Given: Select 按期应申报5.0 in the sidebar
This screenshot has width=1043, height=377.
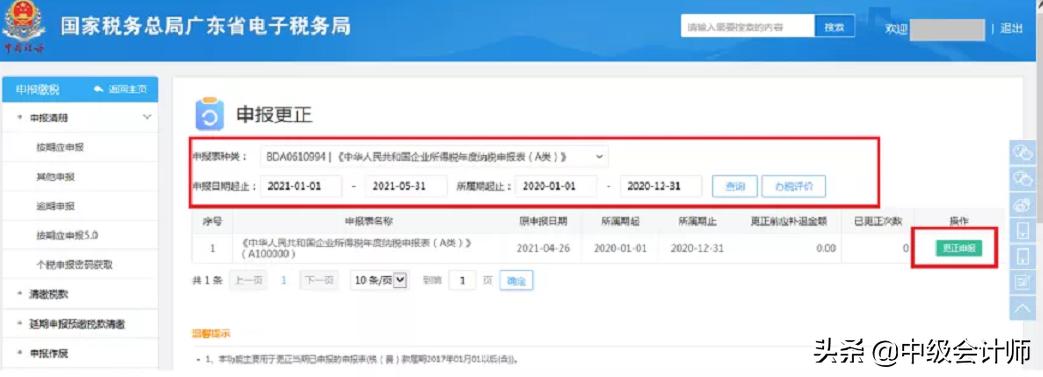Looking at the screenshot, I should (67, 235).
